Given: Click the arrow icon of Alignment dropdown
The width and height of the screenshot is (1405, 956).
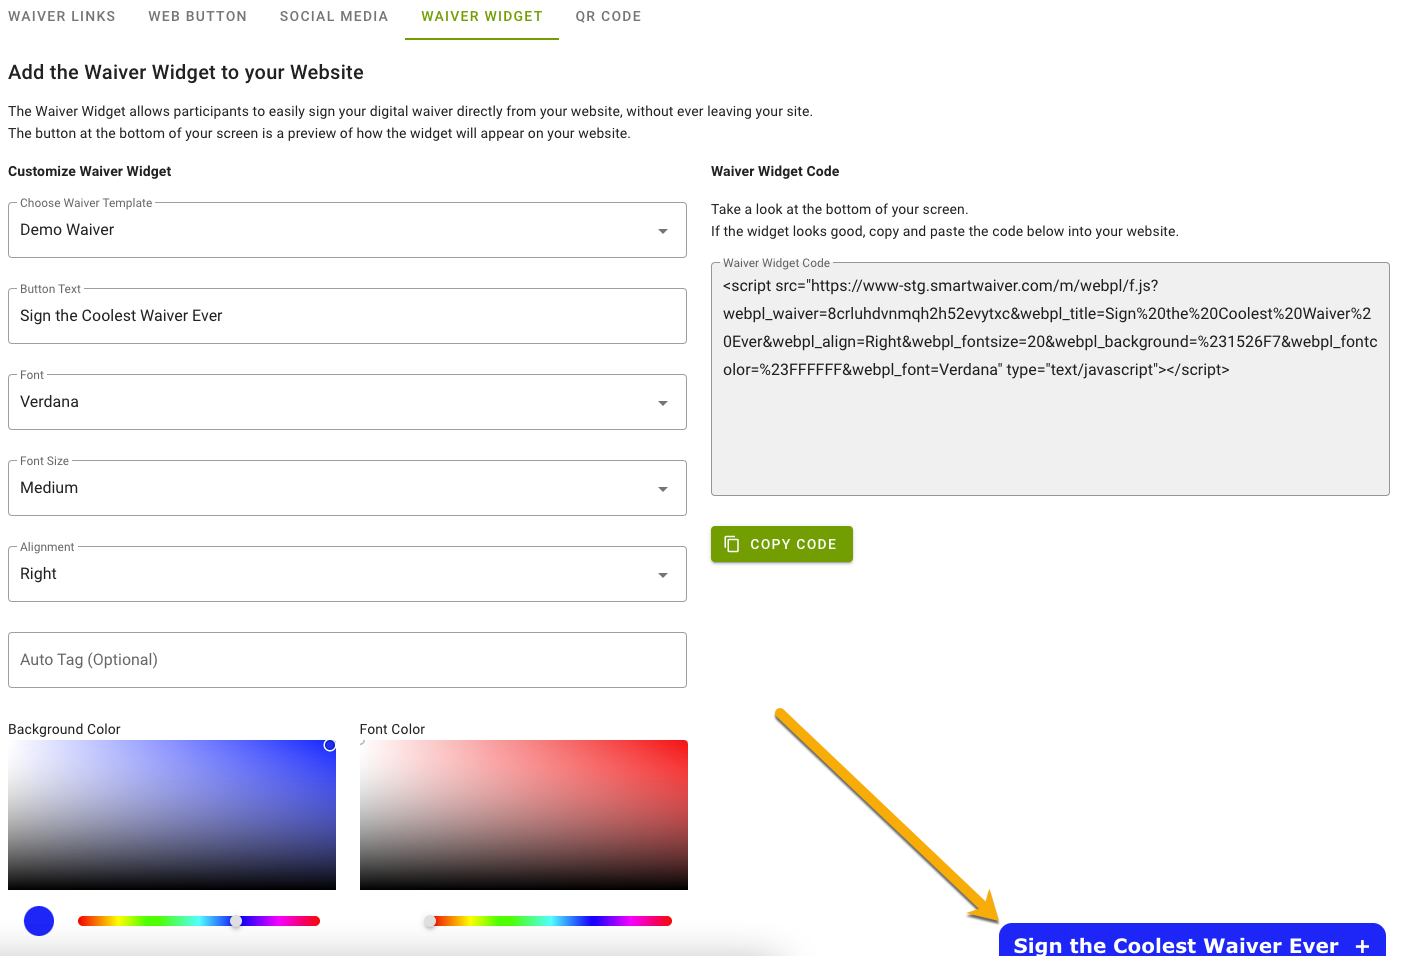Looking at the screenshot, I should (x=663, y=575).
